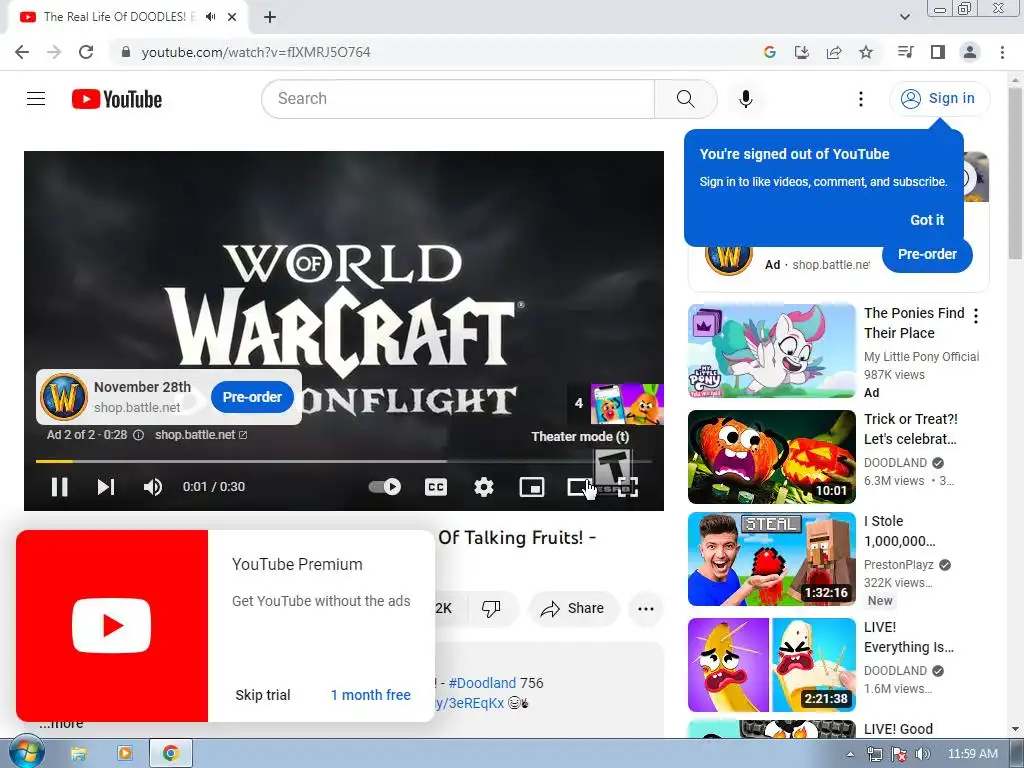Open the shop.battle.net ad link in player
The image size is (1024, 768).
click(x=200, y=435)
